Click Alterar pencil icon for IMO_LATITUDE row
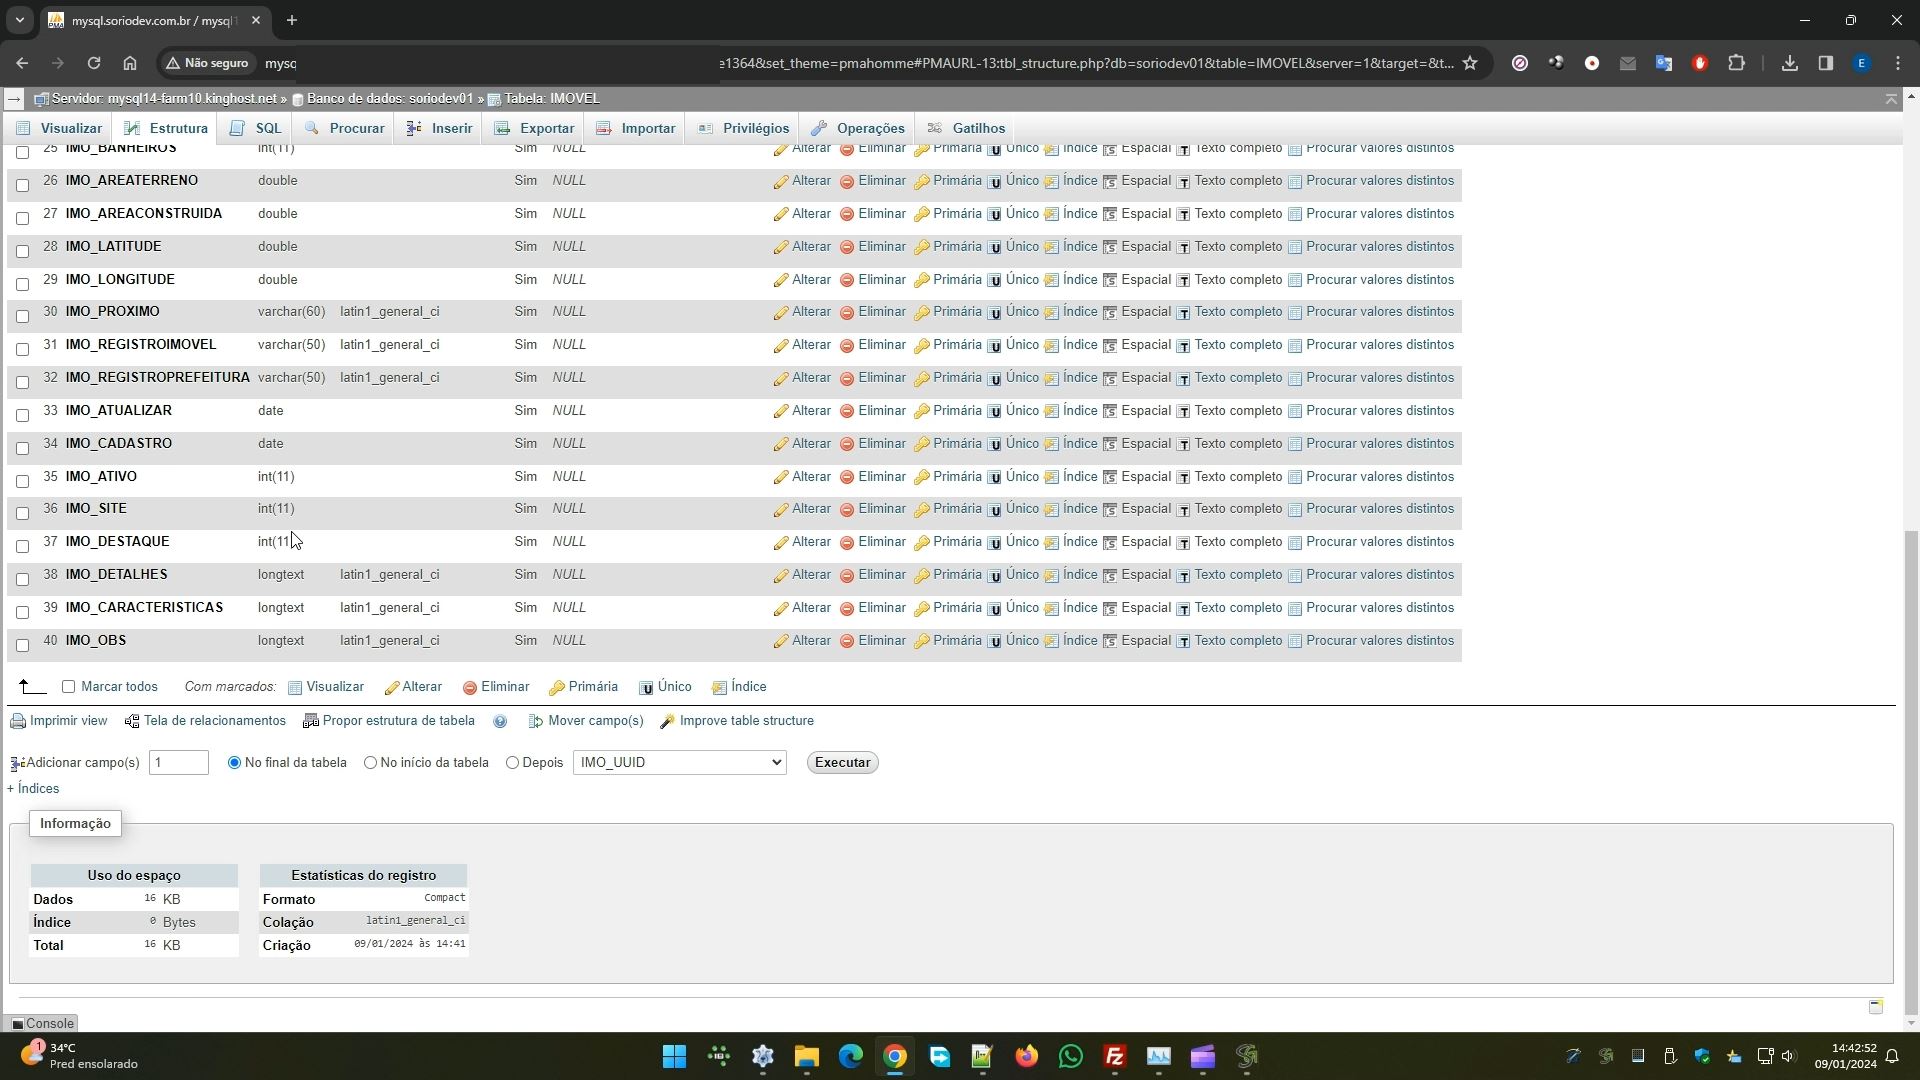1920x1080 pixels. (781, 248)
